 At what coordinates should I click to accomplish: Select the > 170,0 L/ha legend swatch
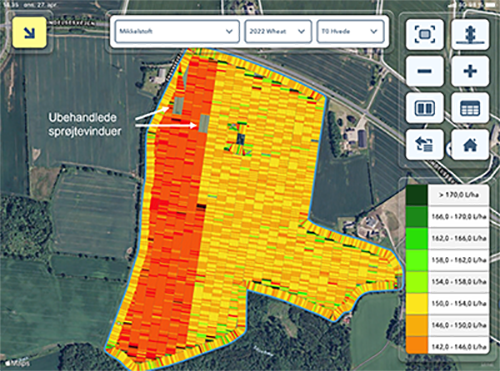point(417,195)
